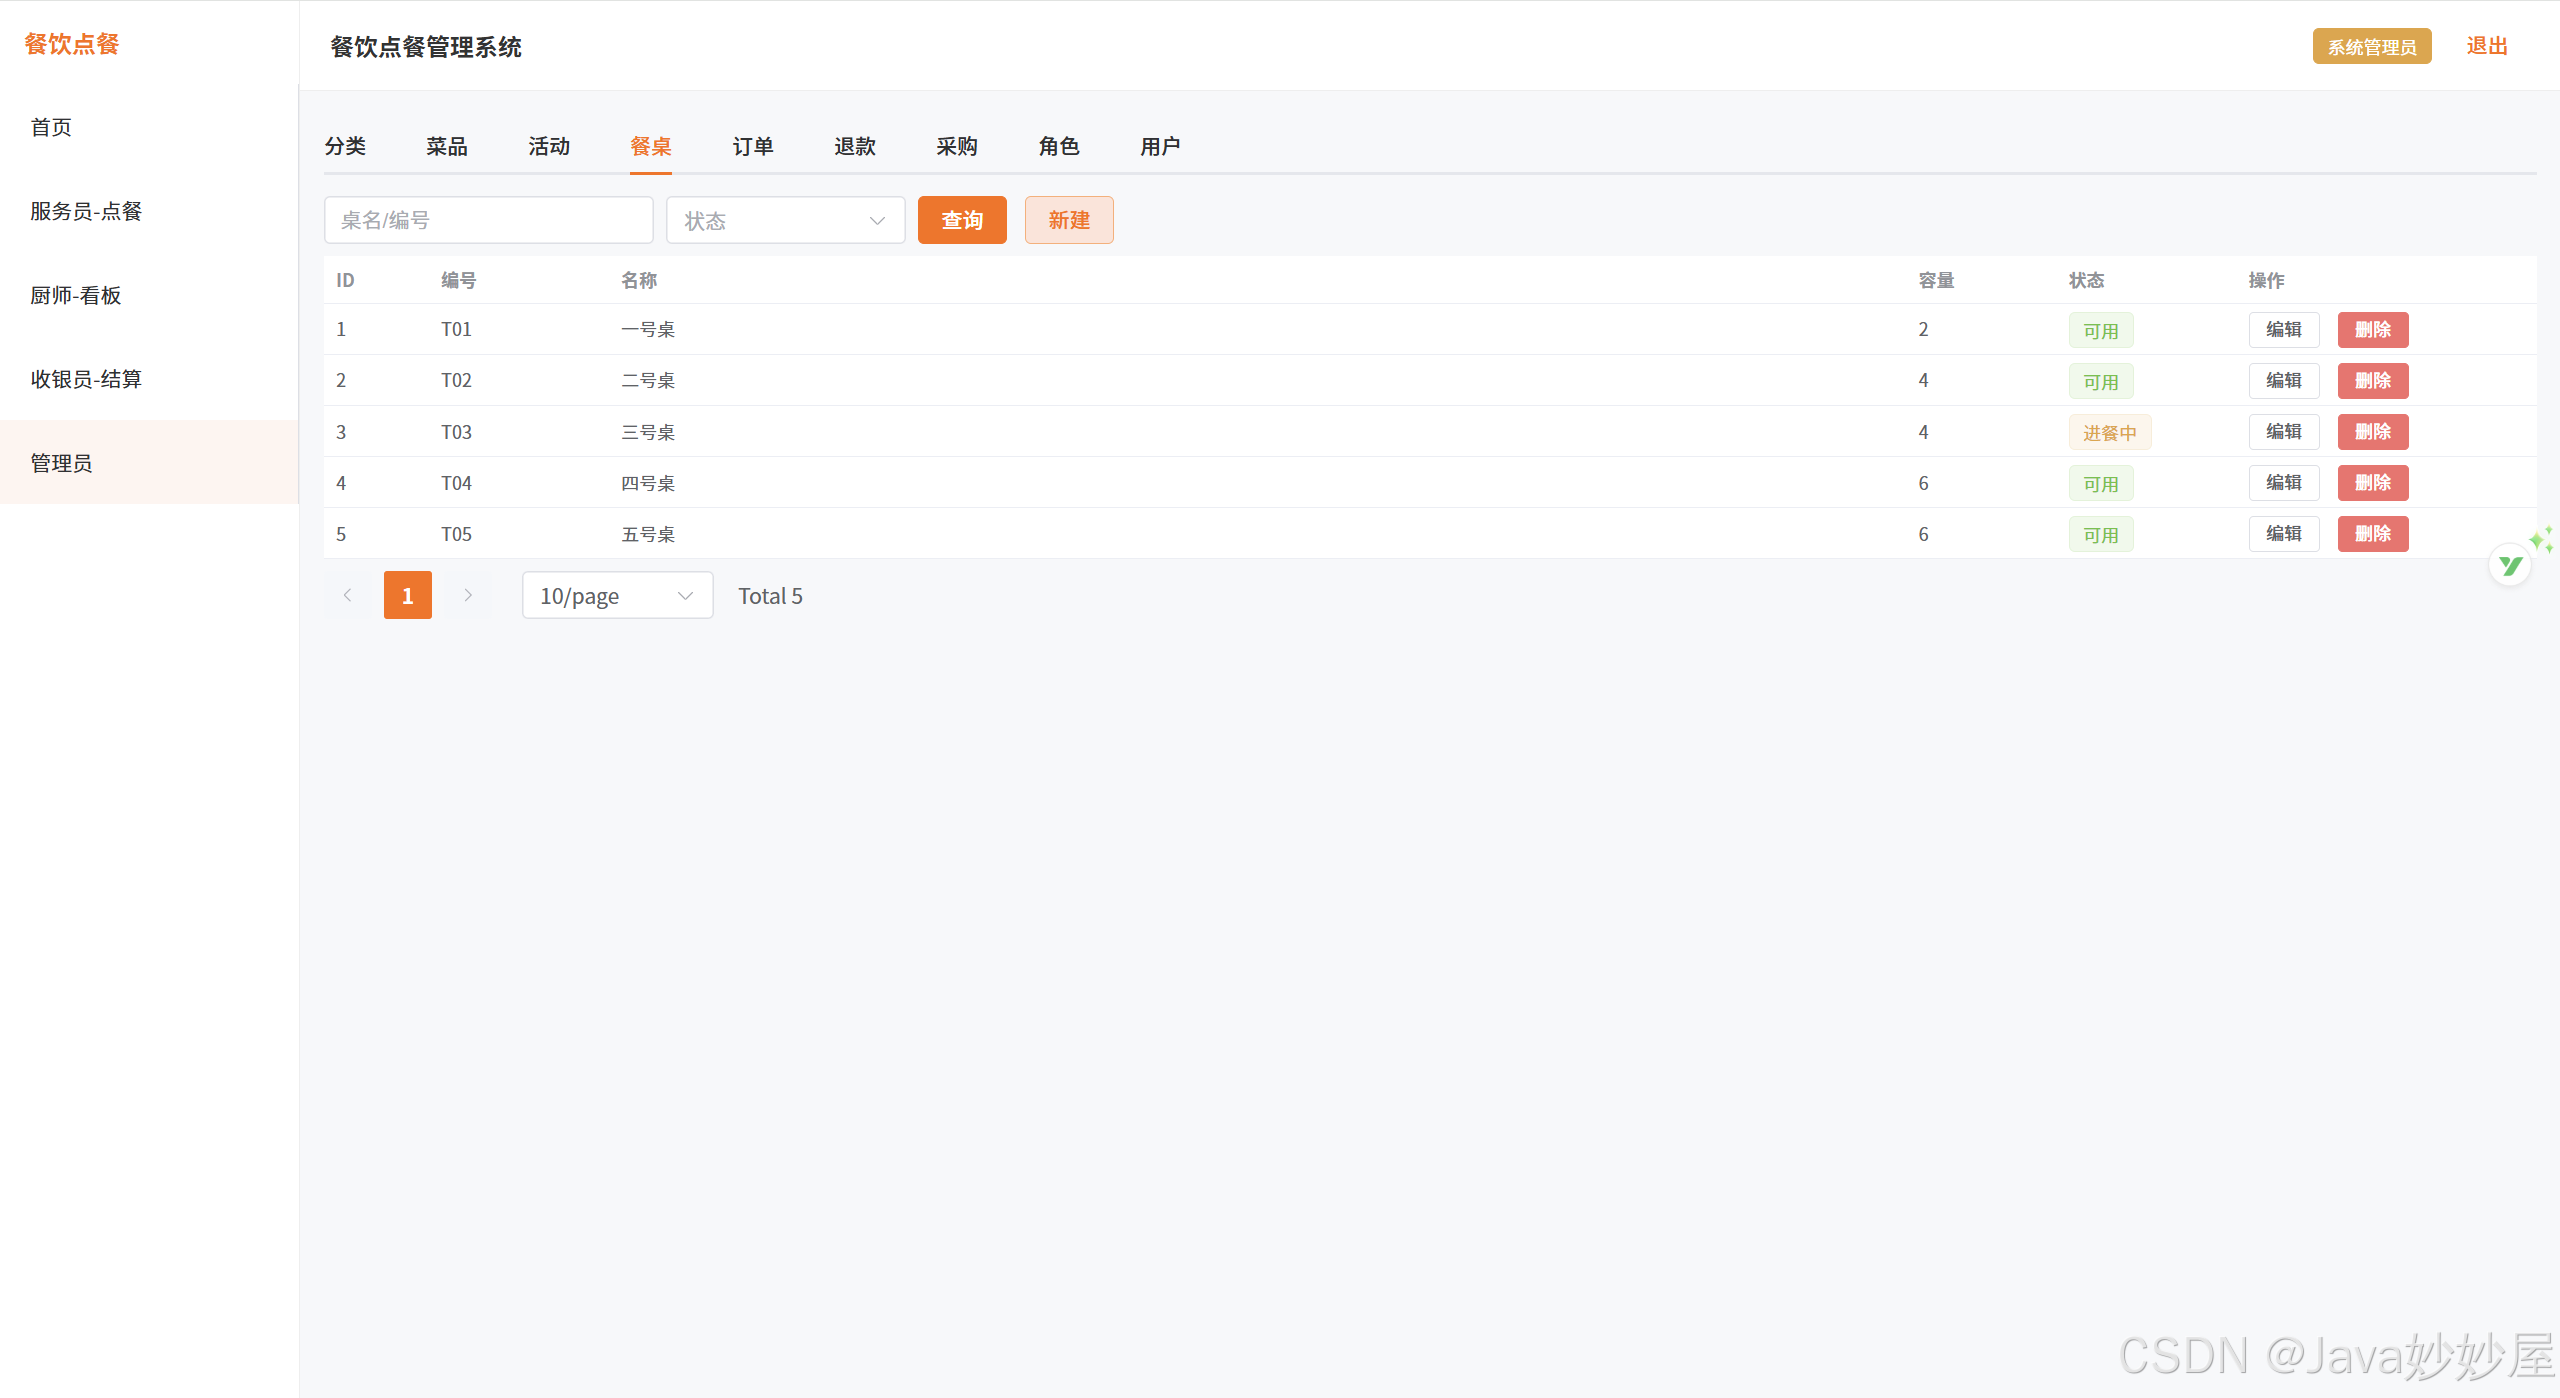Open the 菜品 tab
The width and height of the screenshot is (2560, 1398).
point(446,147)
